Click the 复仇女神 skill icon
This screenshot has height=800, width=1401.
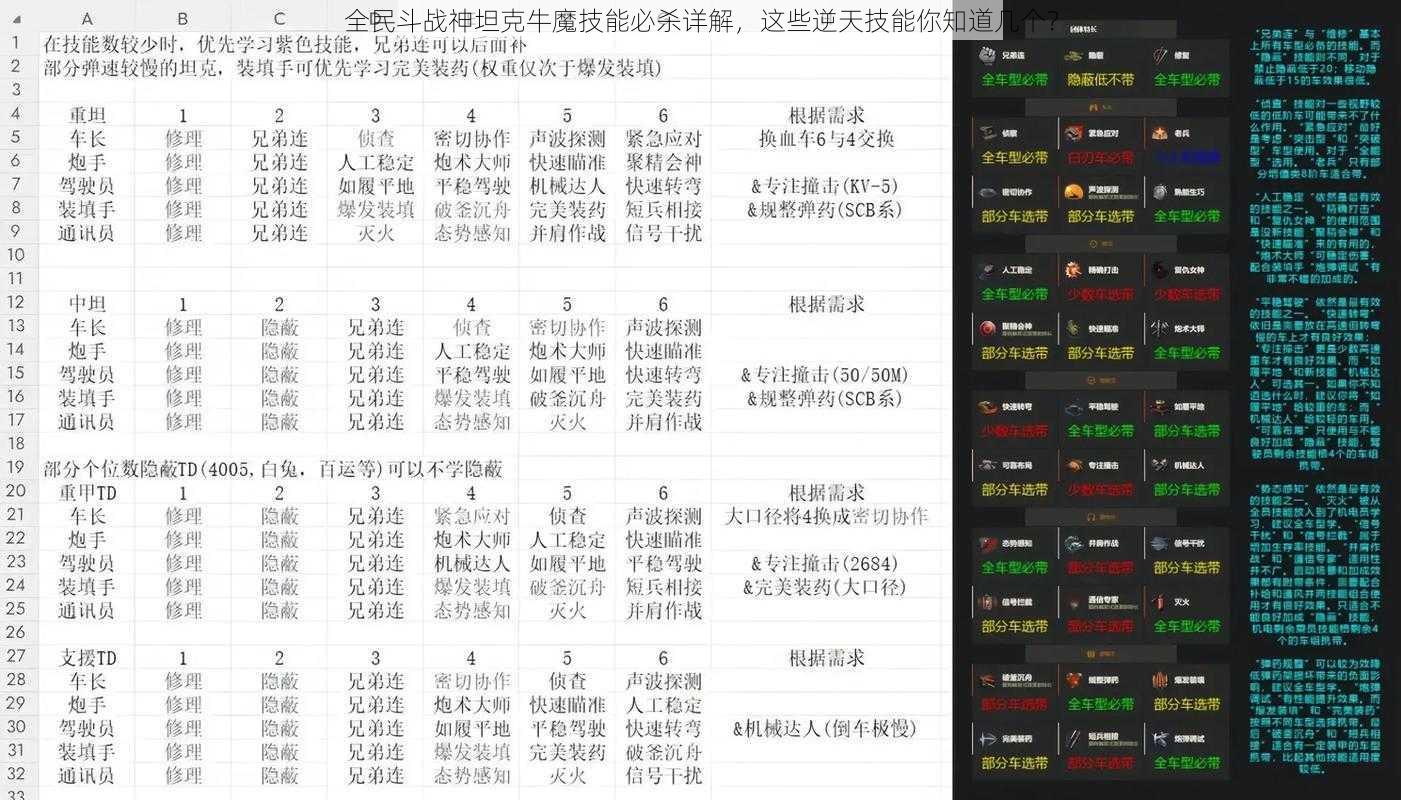[x=1160, y=271]
